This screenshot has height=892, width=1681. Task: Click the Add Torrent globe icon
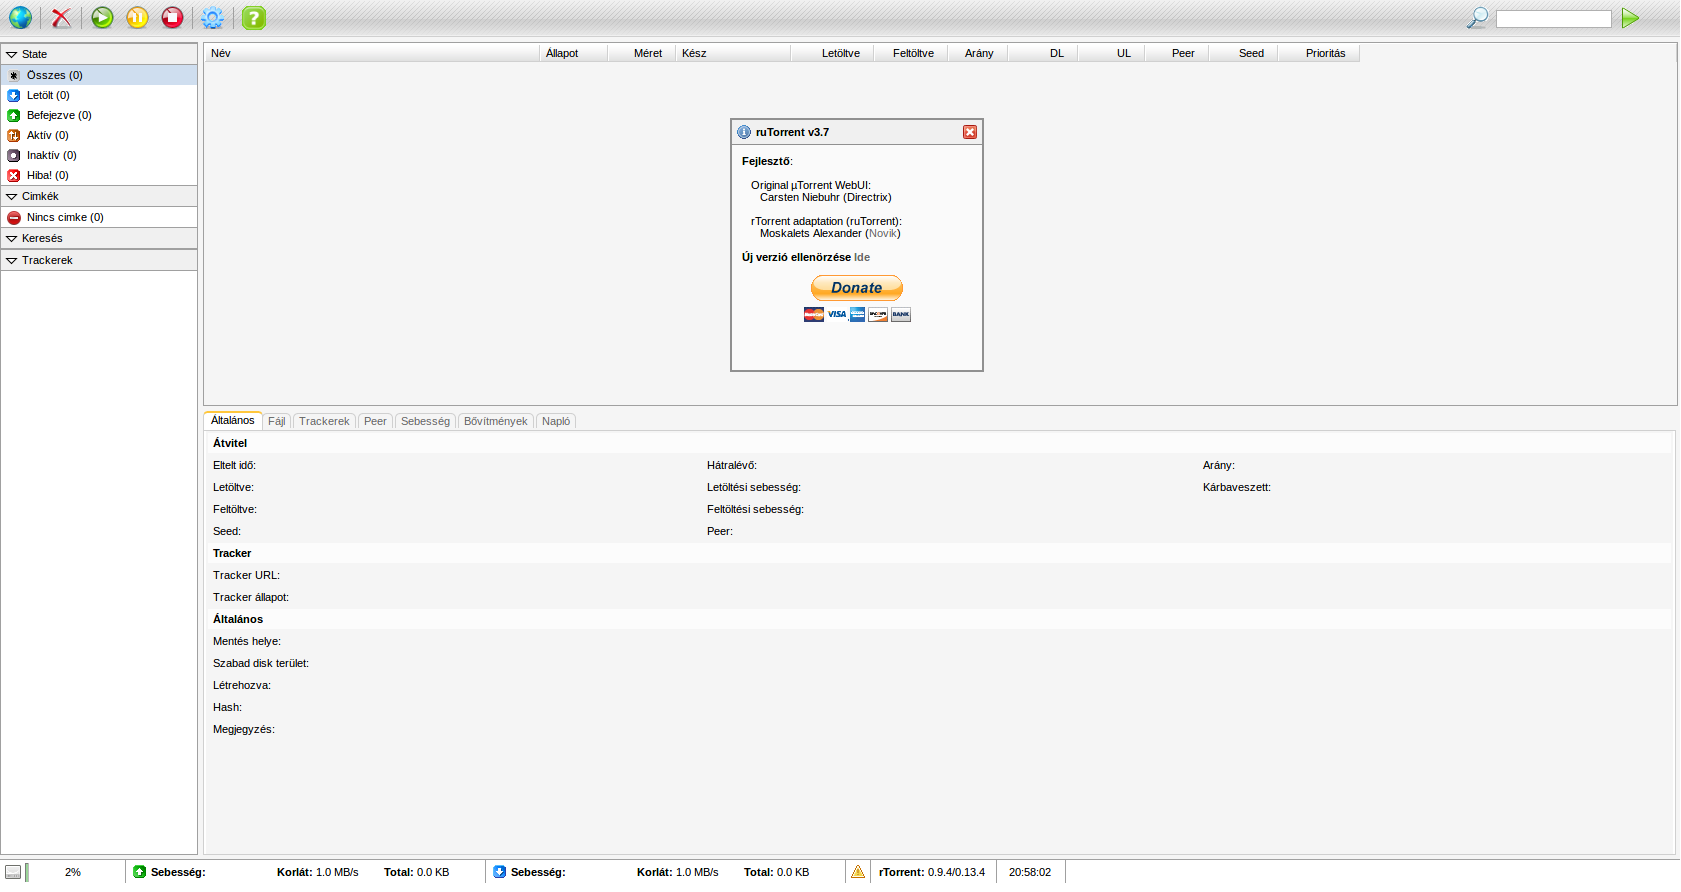[20, 17]
